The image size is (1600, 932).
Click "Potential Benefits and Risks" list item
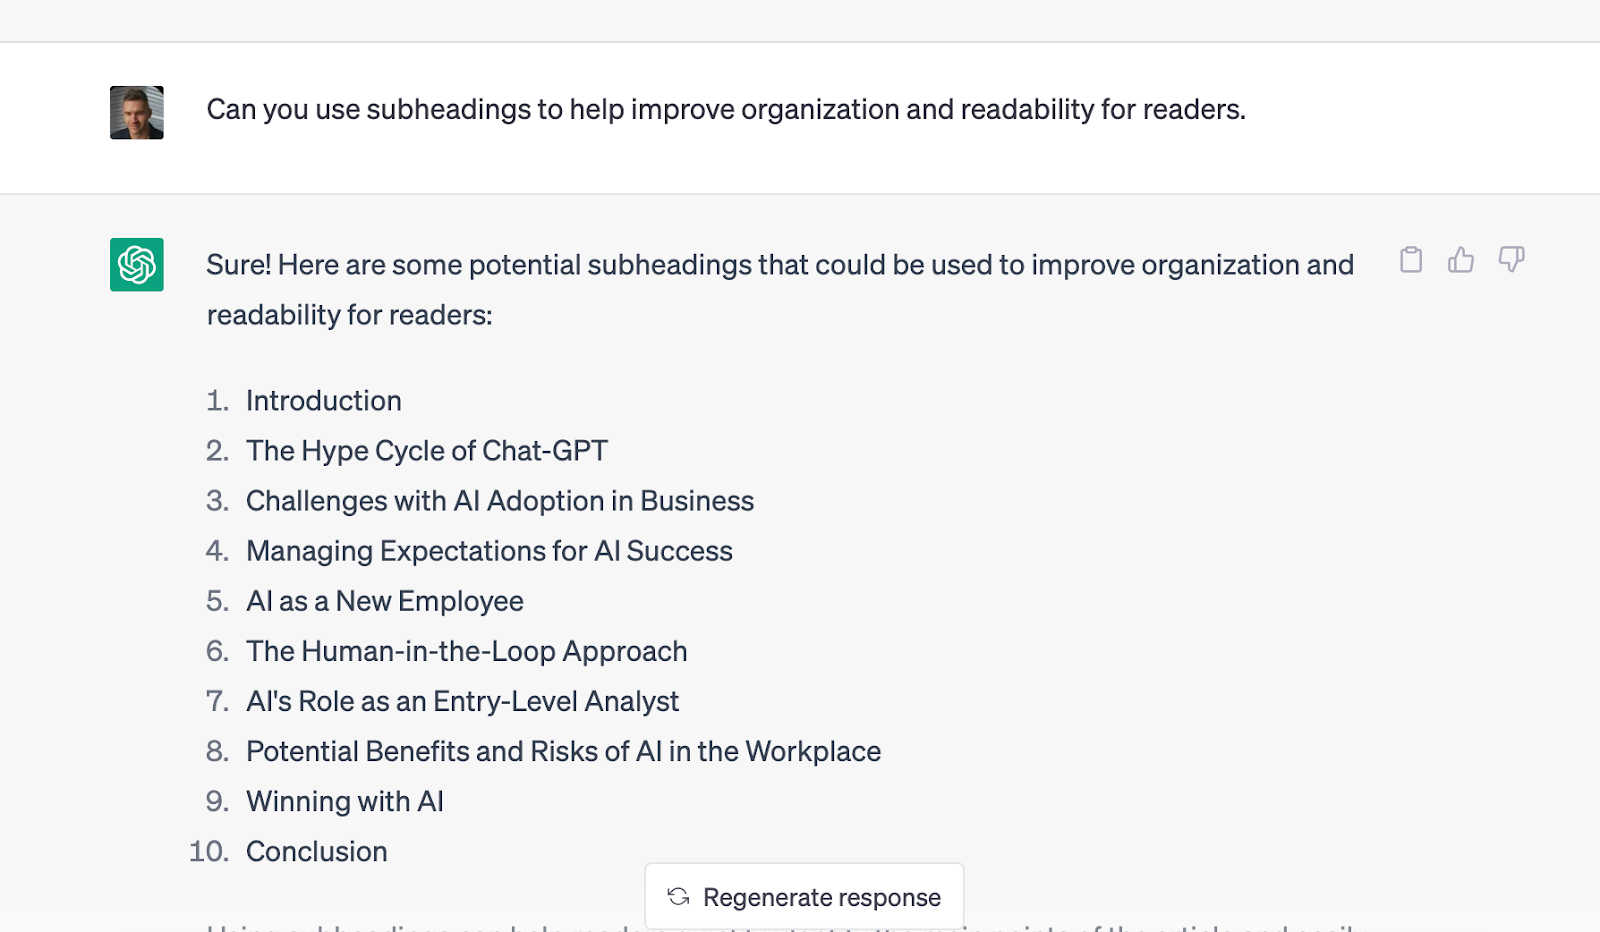tap(563, 751)
